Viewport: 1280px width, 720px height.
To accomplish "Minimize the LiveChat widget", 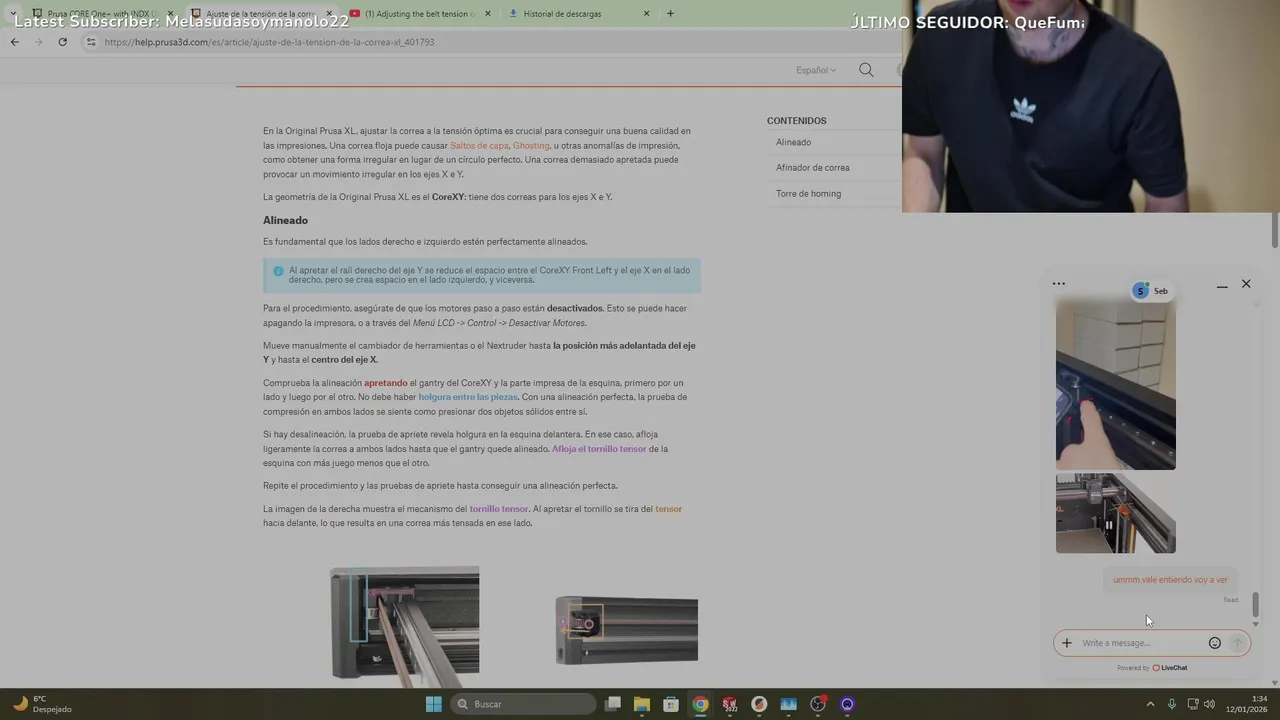I will pos(1222,286).
